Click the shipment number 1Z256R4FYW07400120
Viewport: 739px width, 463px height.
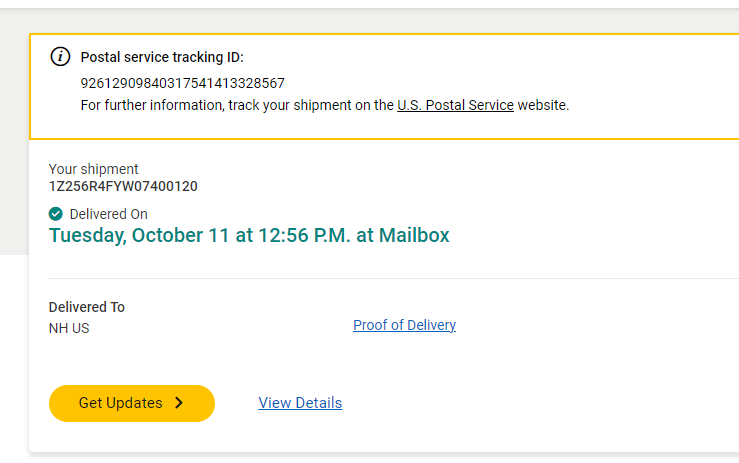click(x=123, y=186)
